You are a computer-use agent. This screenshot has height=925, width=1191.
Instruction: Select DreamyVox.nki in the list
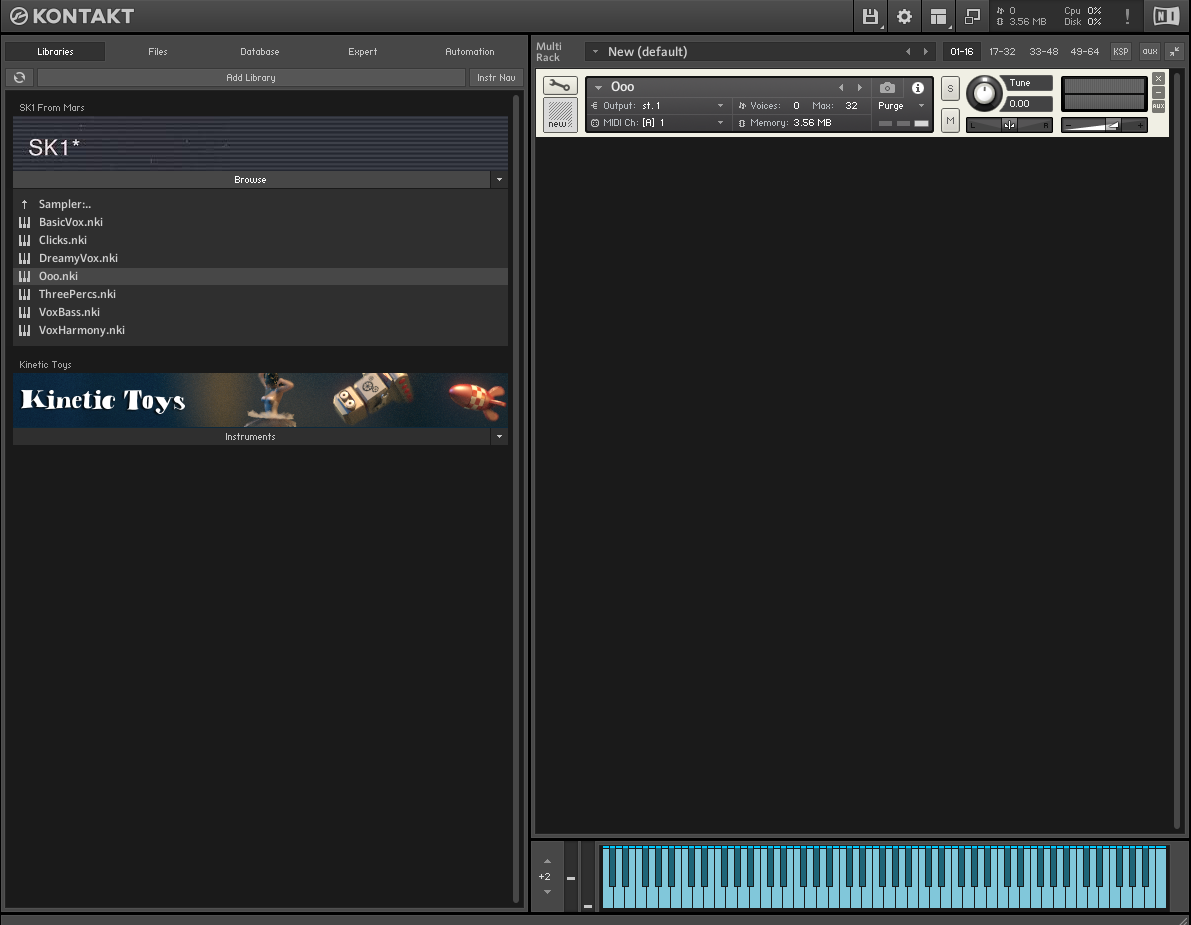(261, 258)
